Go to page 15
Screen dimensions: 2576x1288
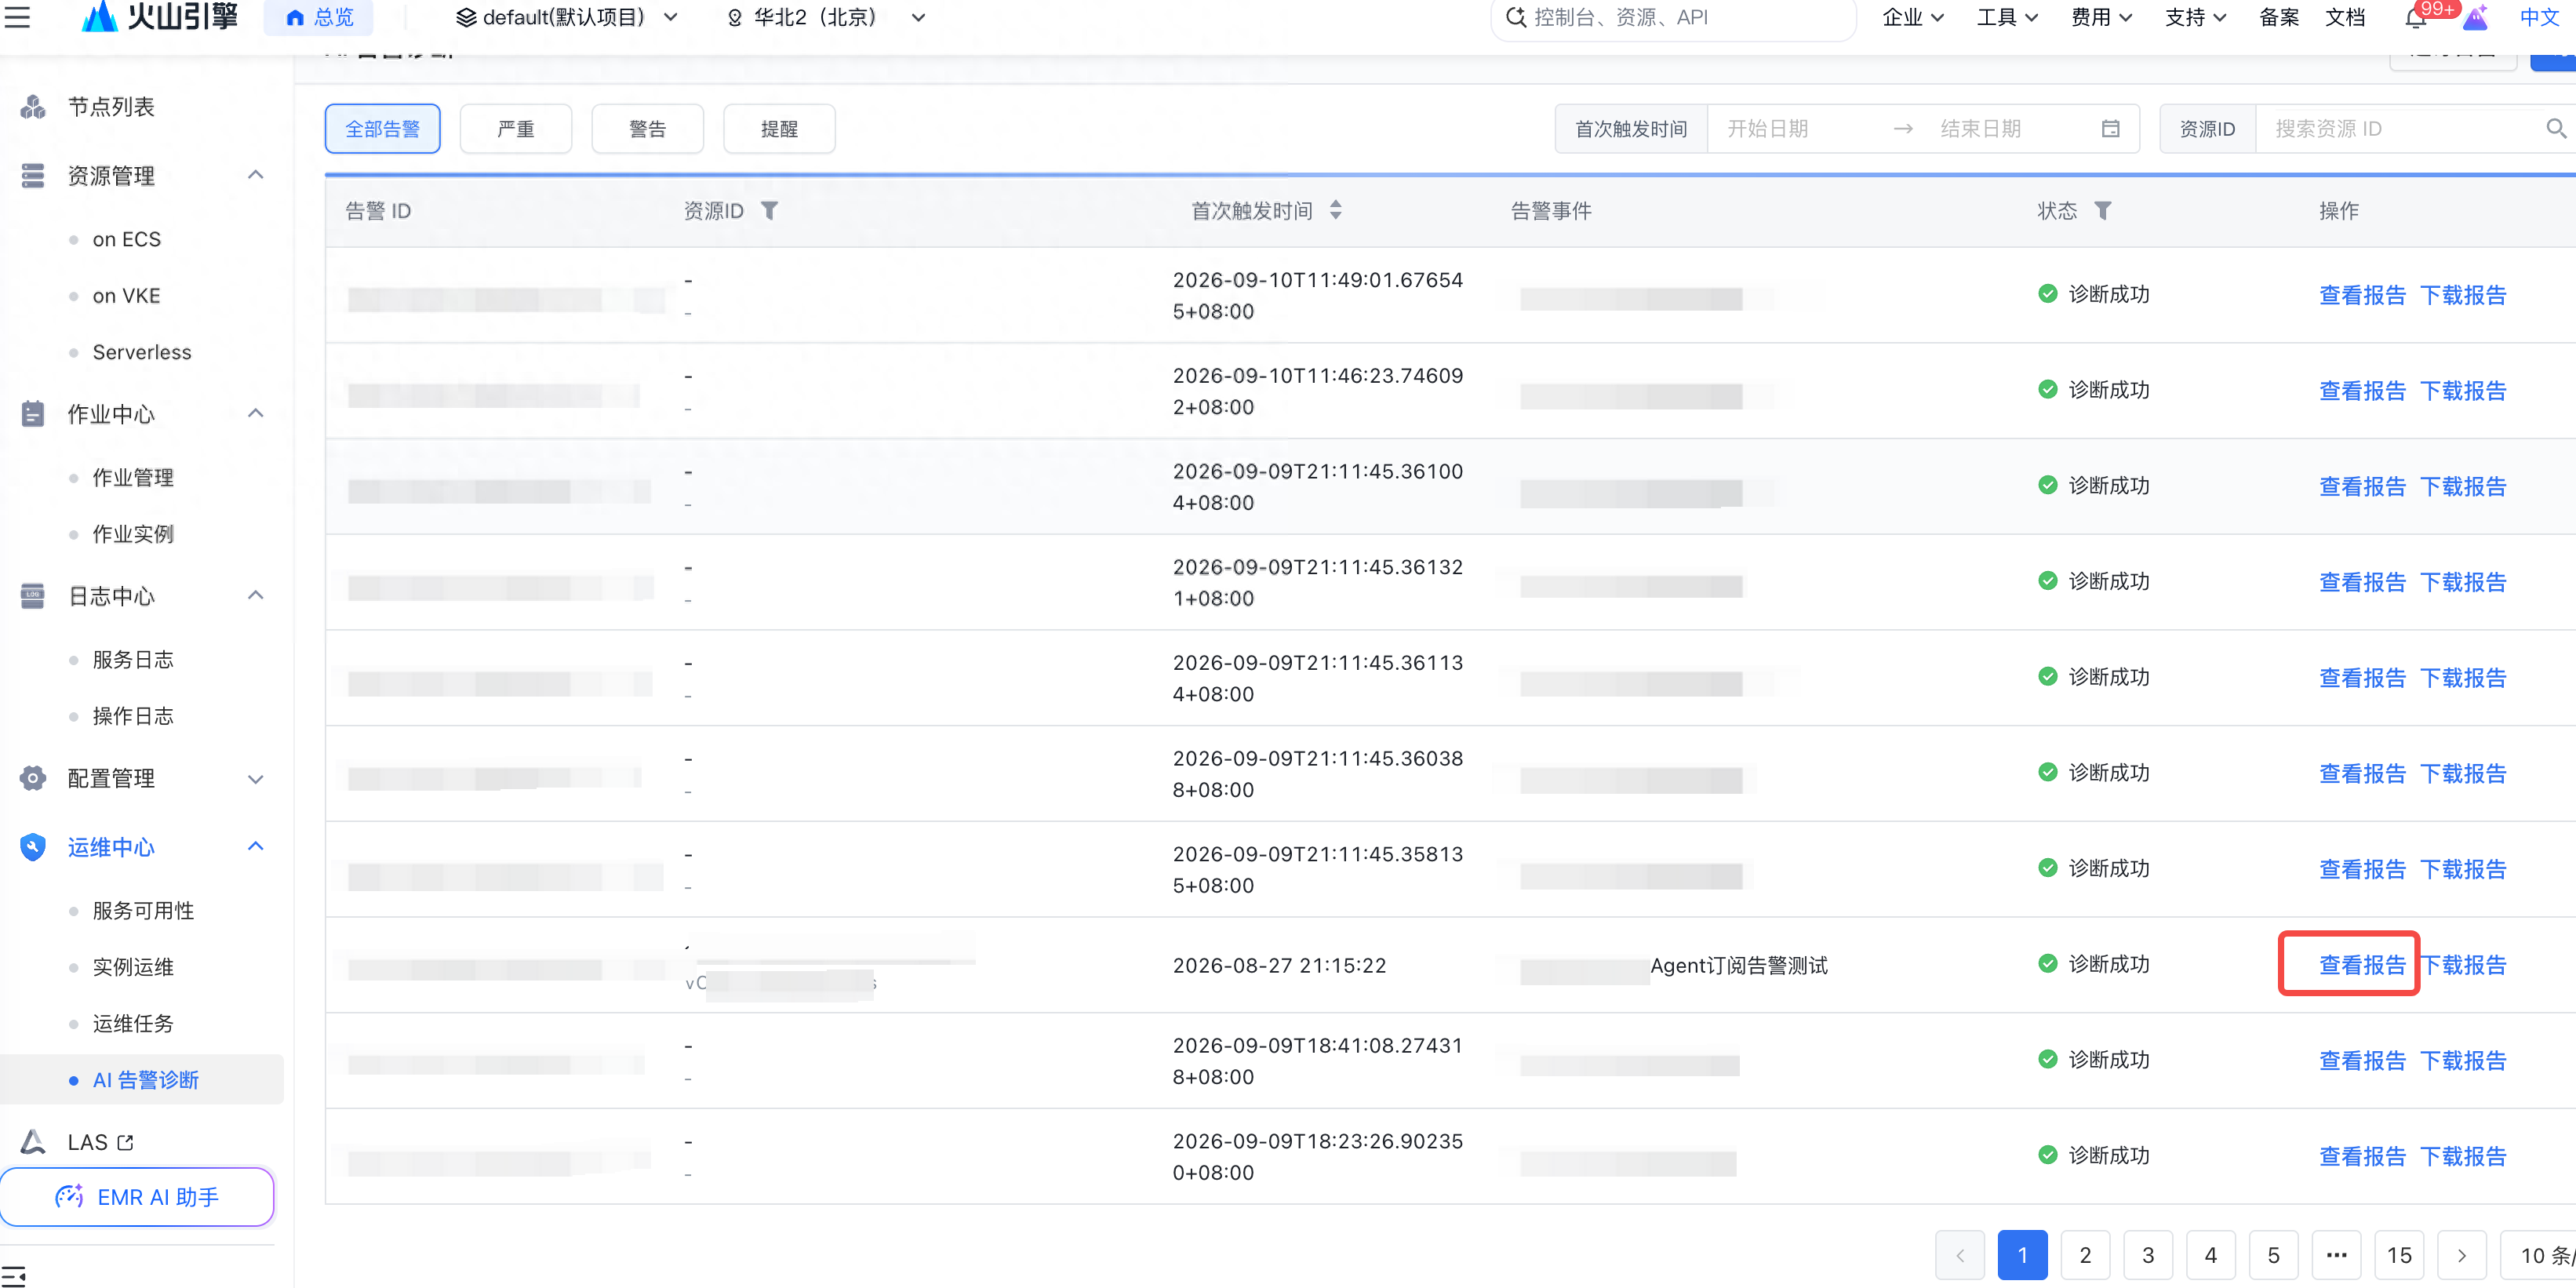[2399, 1255]
